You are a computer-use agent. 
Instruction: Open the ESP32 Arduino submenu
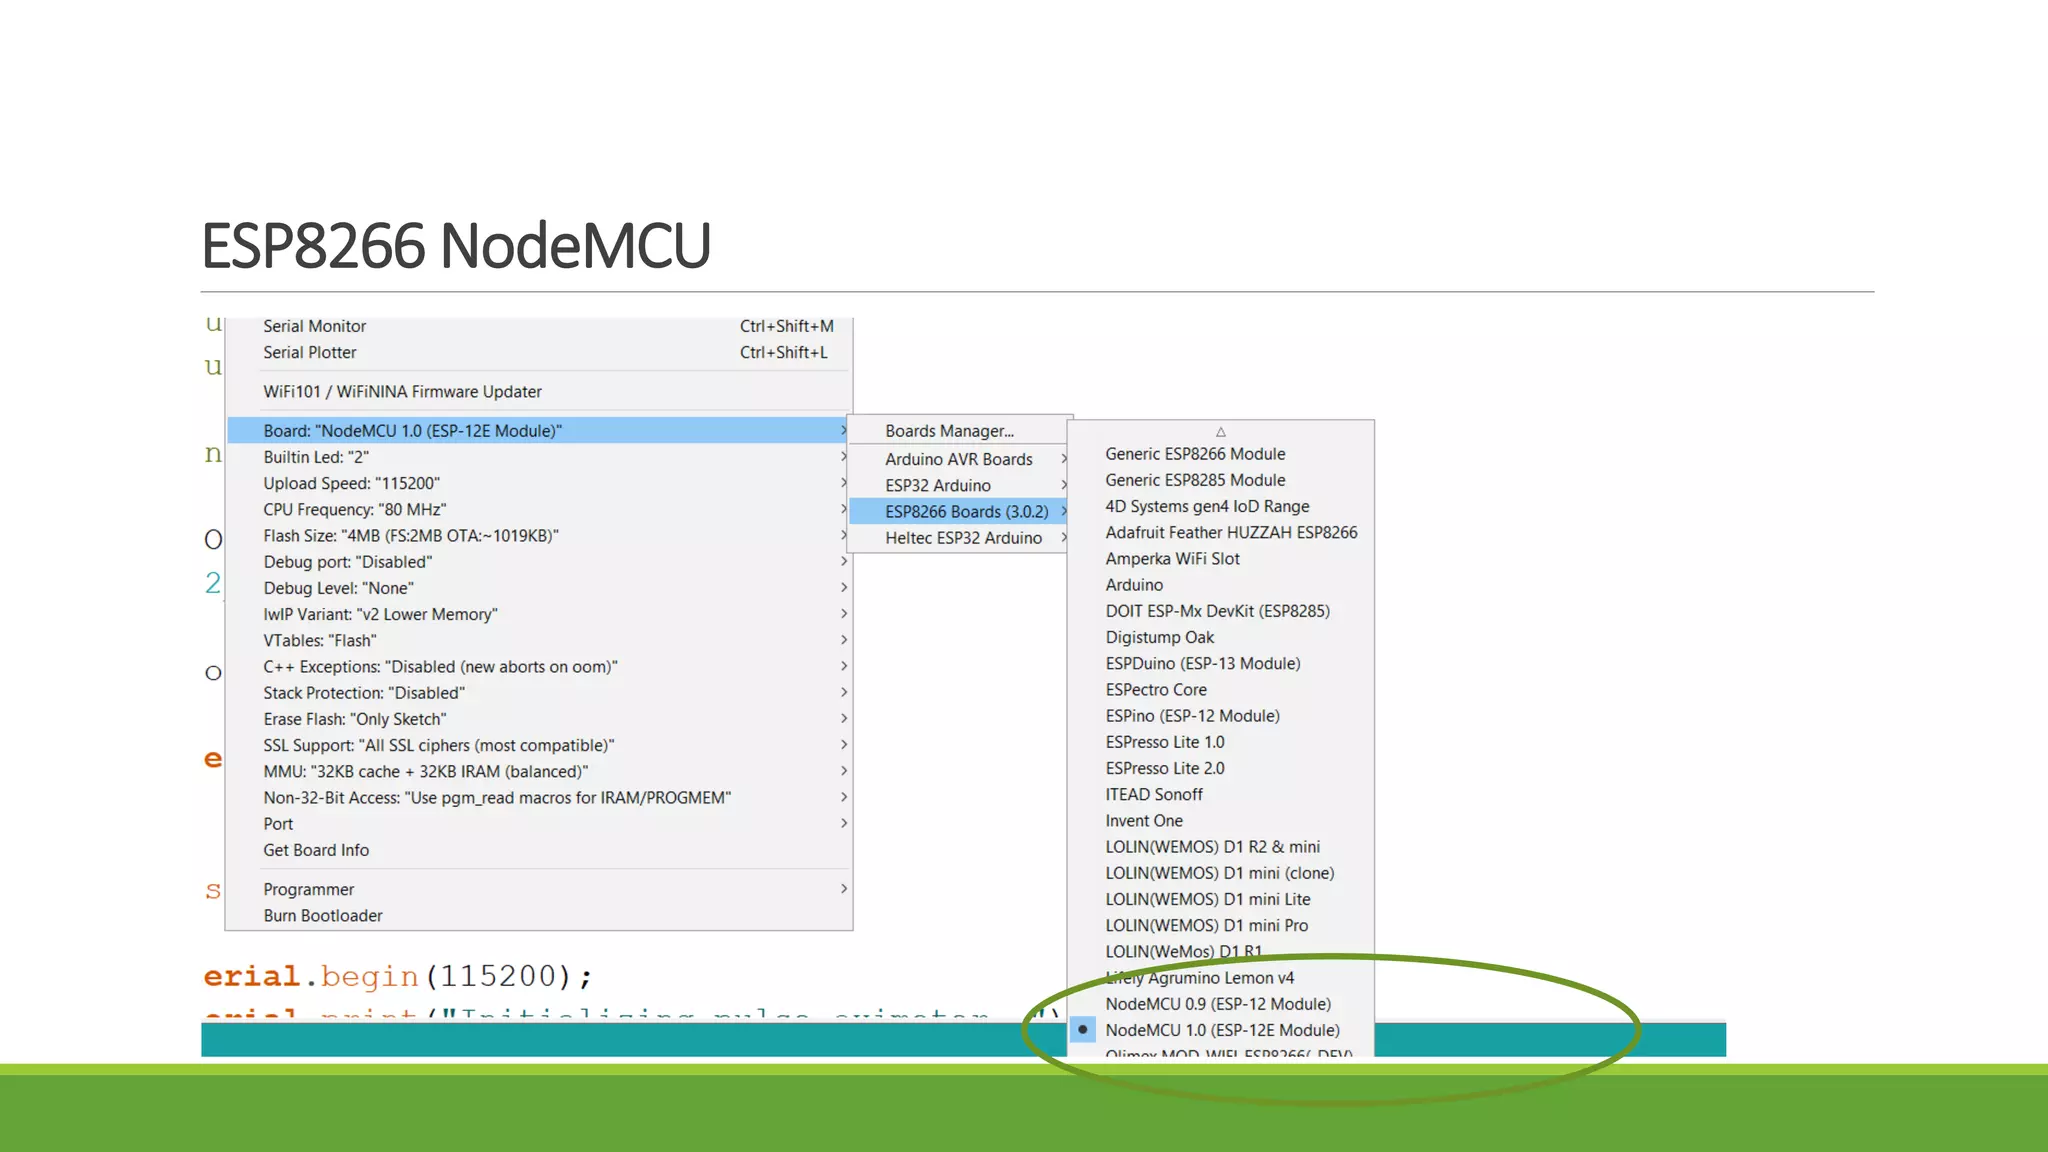click(x=937, y=485)
